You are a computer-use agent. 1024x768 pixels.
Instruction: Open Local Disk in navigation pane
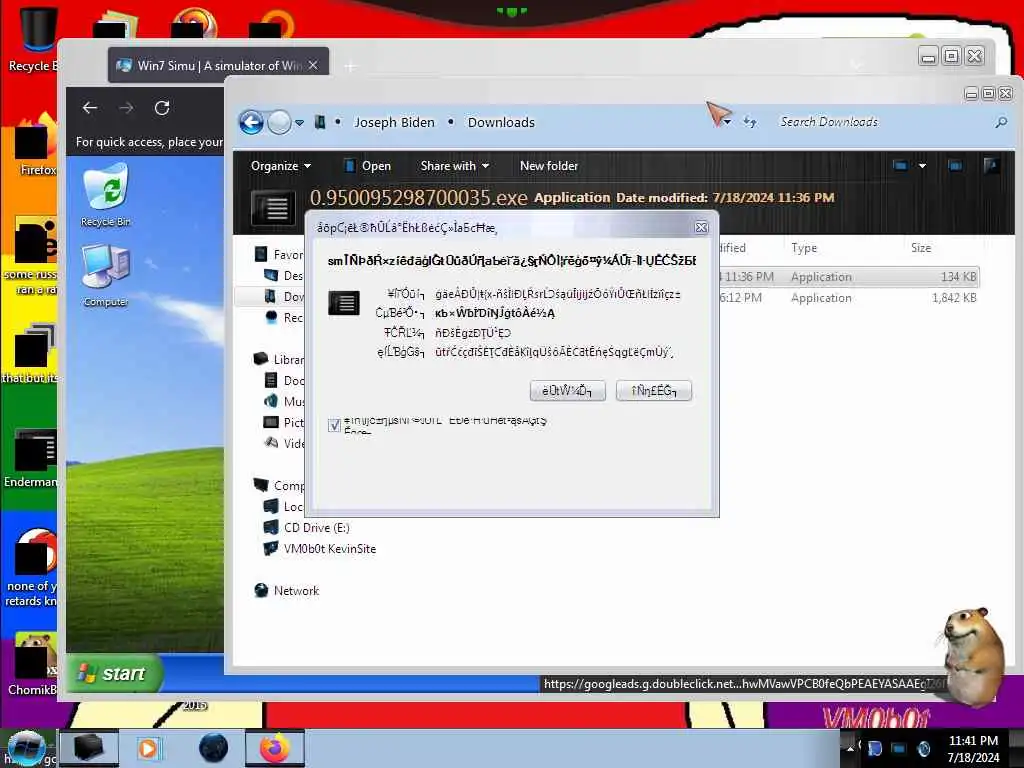[x=284, y=506]
